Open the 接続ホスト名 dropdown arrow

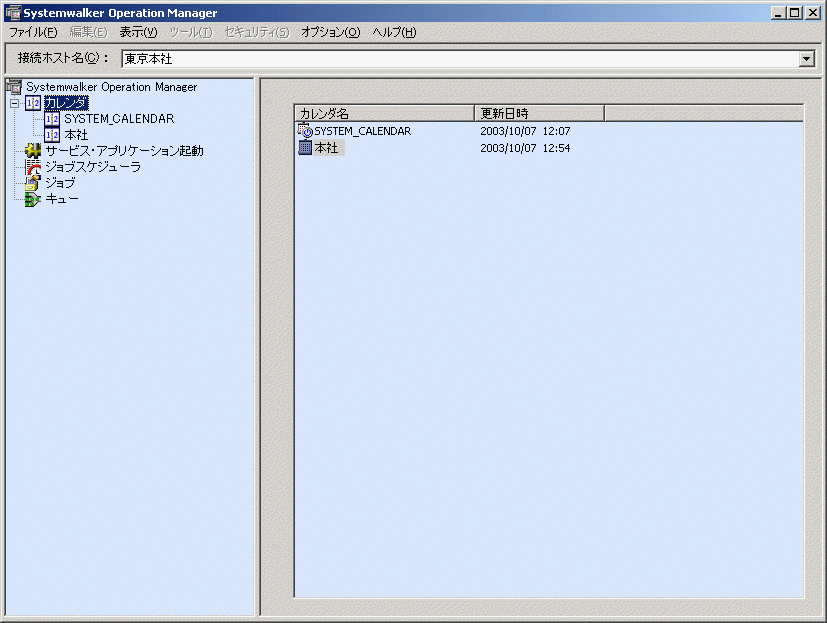point(806,59)
